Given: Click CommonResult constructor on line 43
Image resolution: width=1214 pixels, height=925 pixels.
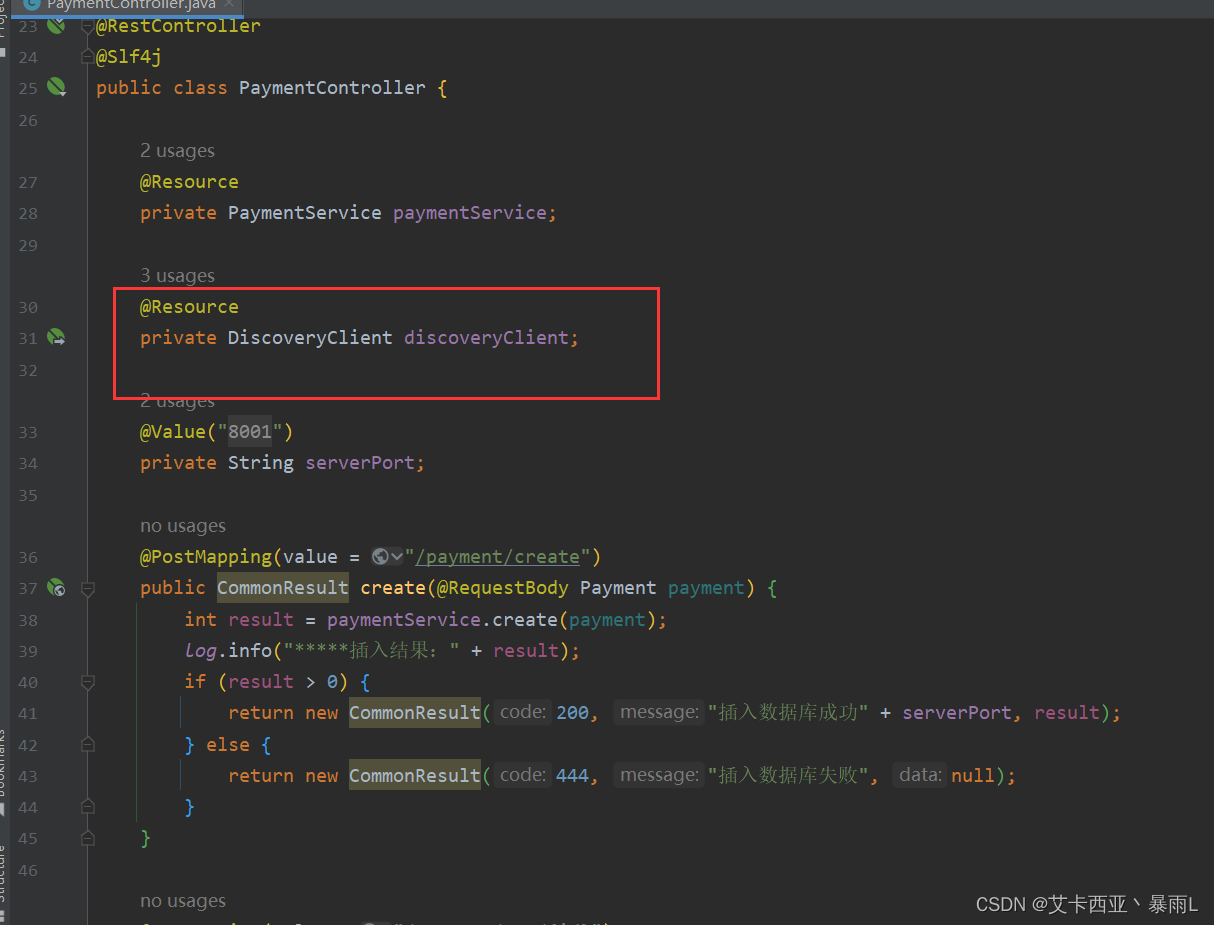Looking at the screenshot, I should pos(415,776).
